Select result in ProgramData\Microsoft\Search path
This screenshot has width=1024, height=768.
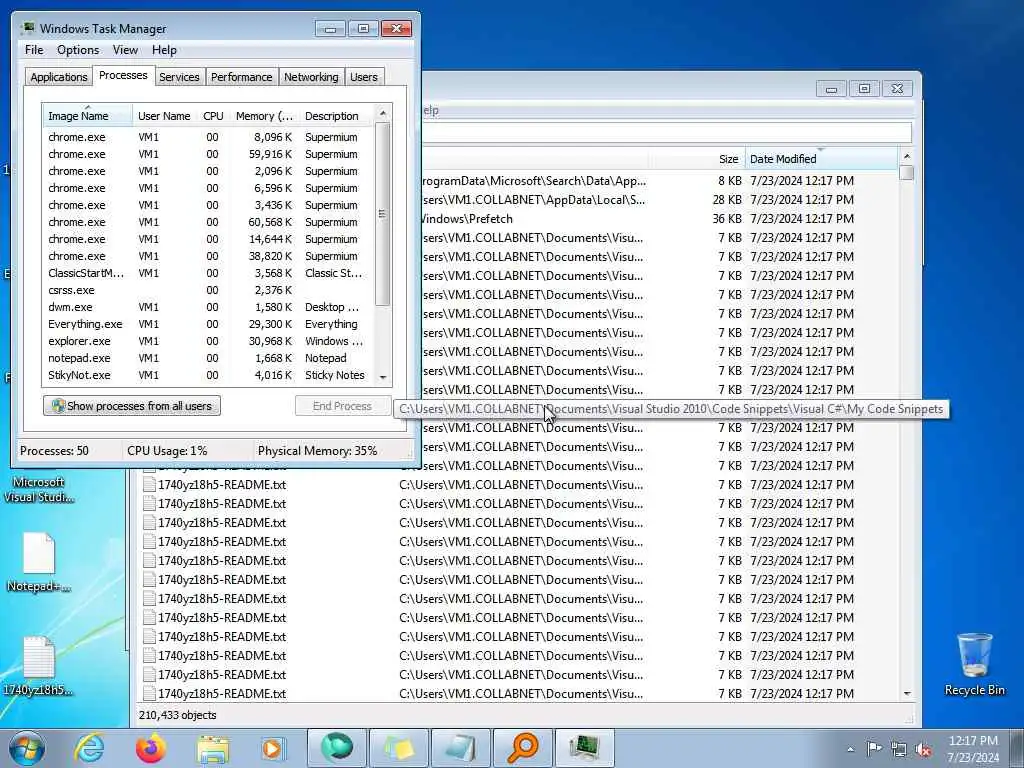[660, 181]
